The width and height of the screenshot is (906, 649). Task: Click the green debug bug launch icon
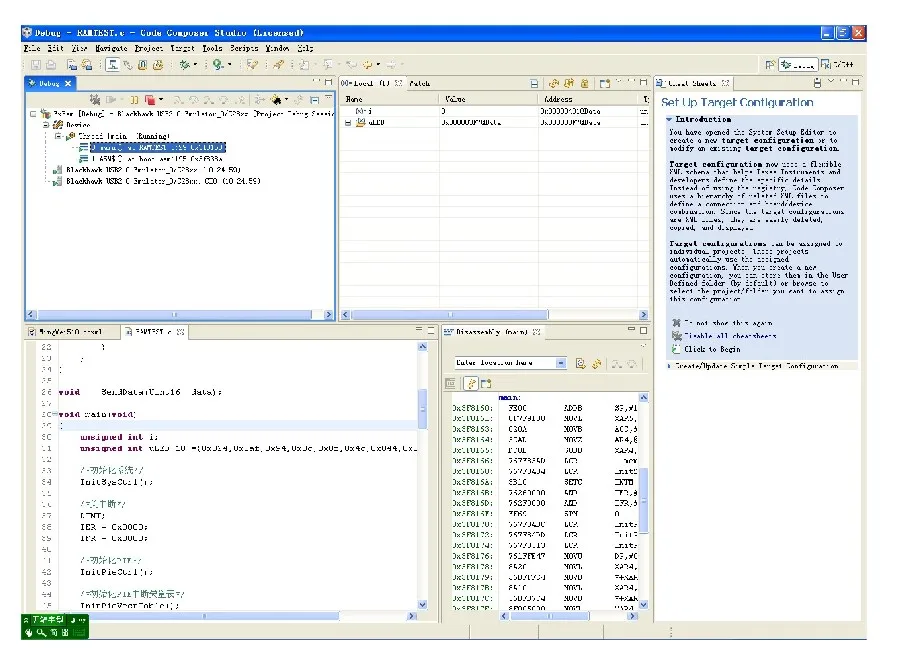point(183,65)
